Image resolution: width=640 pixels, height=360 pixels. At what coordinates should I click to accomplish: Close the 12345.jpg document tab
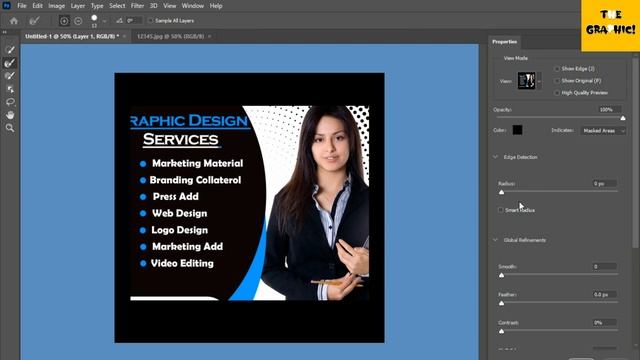pyautogui.click(x=210, y=36)
